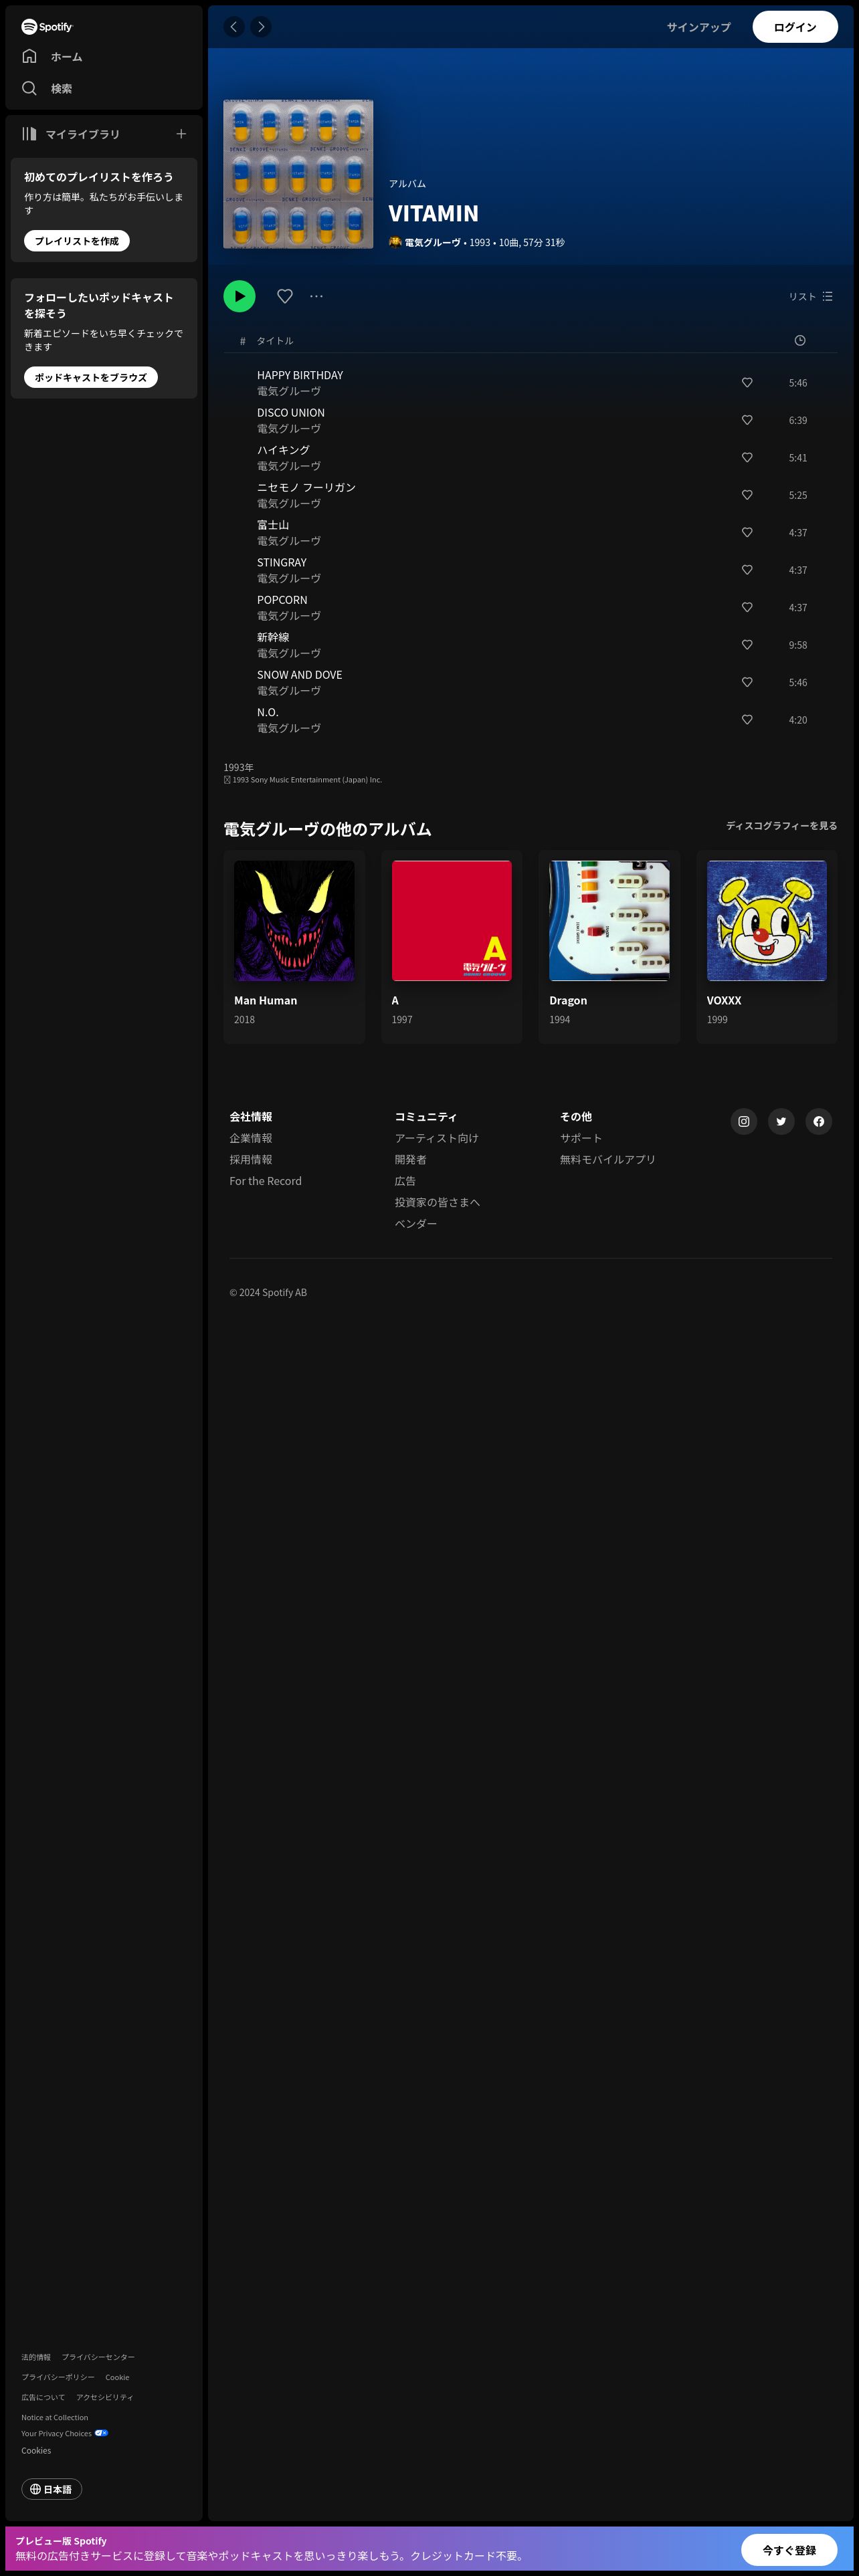Click 企業情報 footer link

pyautogui.click(x=251, y=1138)
